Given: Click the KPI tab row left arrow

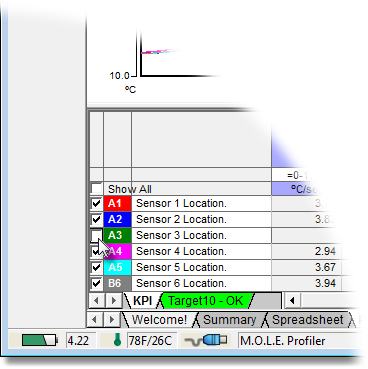Looking at the screenshot, I should coord(96,301).
